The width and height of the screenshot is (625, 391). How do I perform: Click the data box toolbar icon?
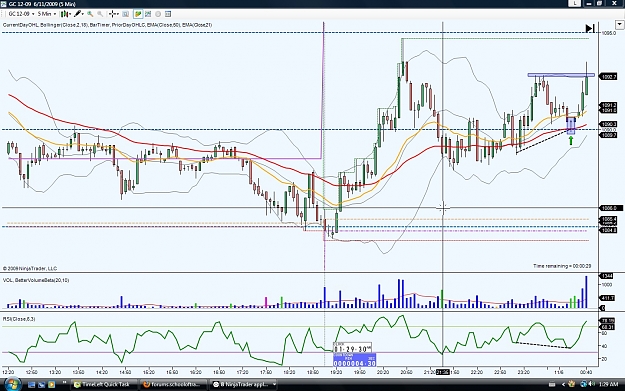pyautogui.click(x=126, y=14)
